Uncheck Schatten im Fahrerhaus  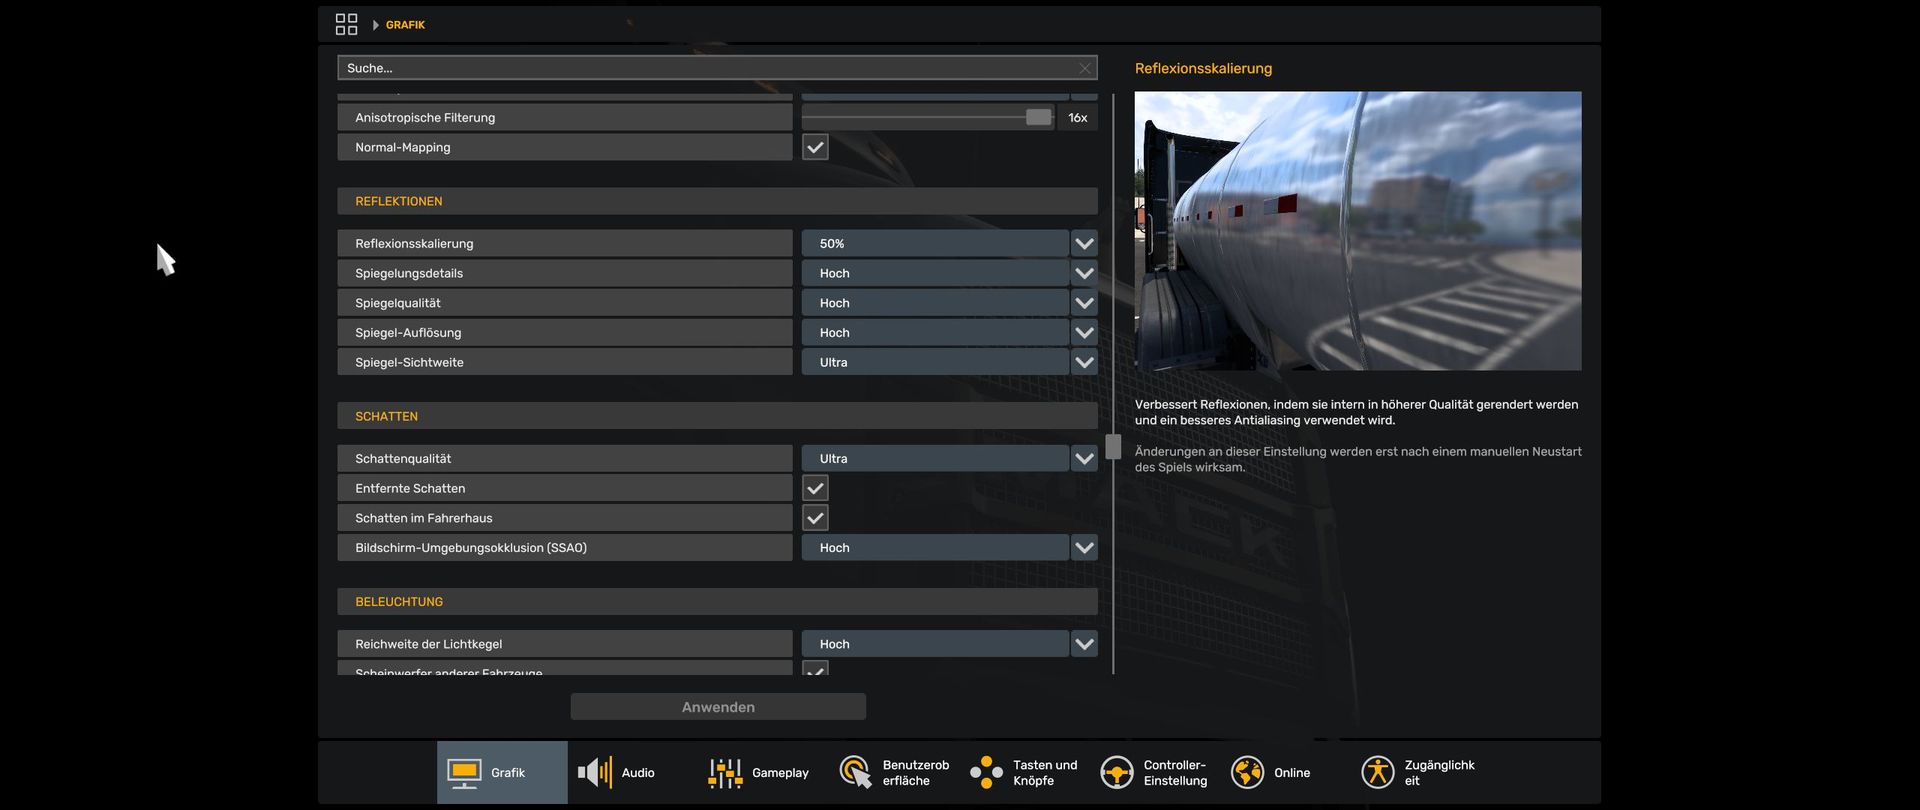[815, 518]
